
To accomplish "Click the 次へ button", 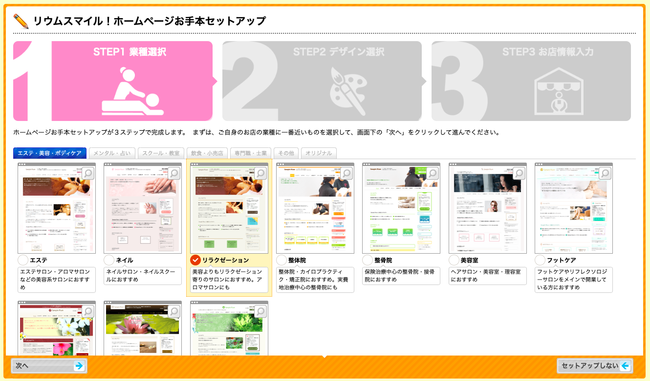I will click(x=49, y=366).
